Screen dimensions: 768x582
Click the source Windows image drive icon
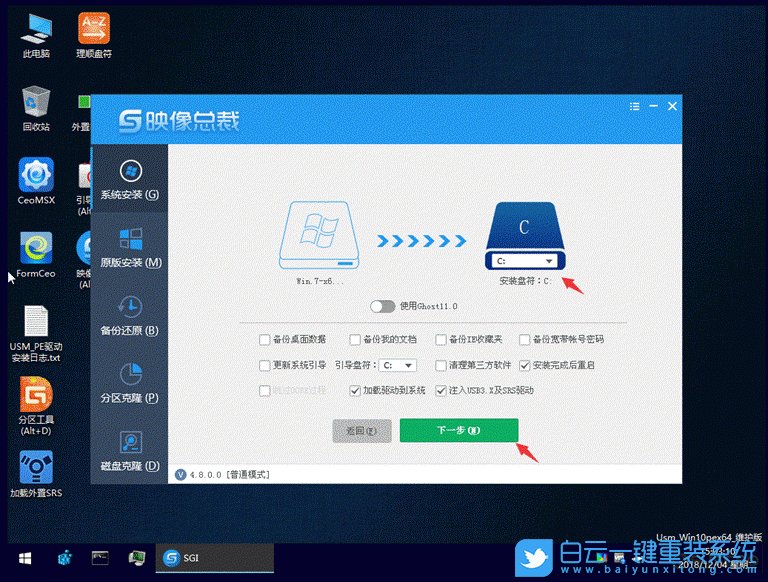point(319,235)
